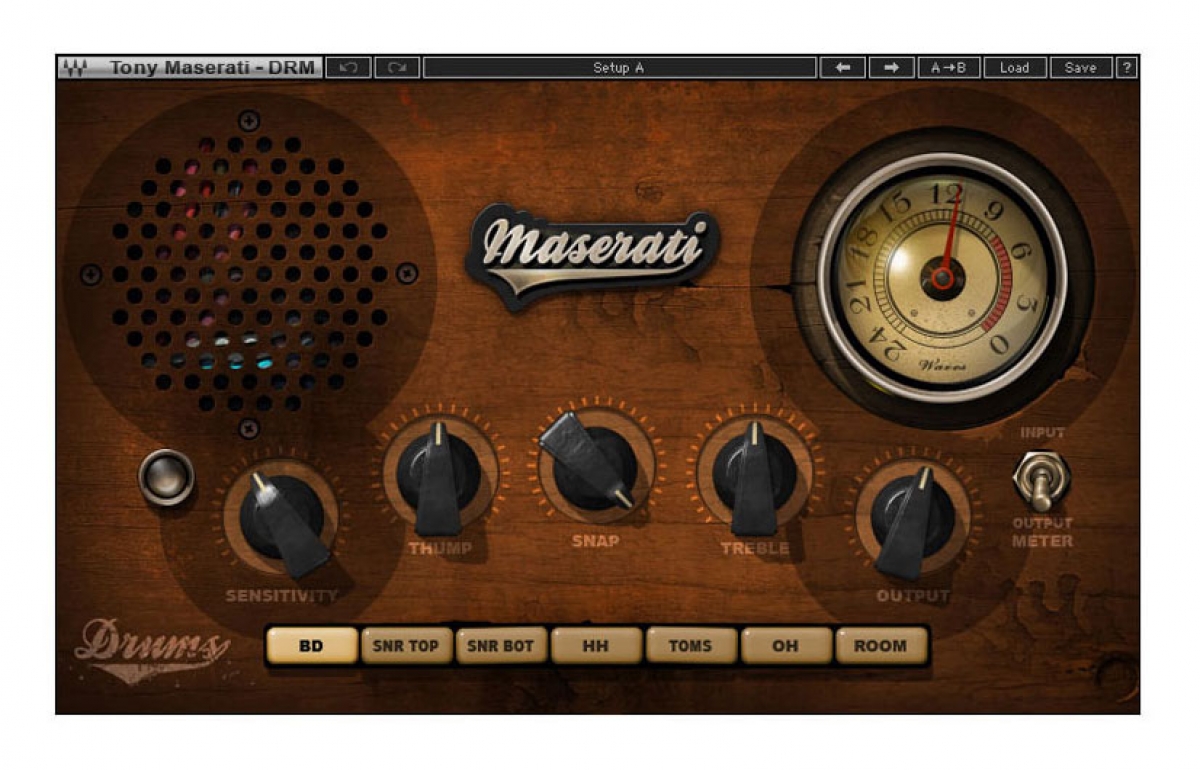1200x770 pixels.
Task: Redo the change with the redo arrow
Action: point(397,68)
